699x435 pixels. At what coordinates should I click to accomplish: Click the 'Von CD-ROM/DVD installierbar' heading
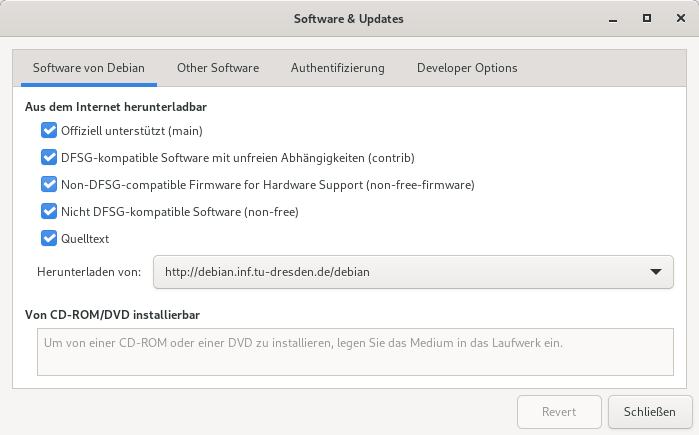click(x=112, y=315)
